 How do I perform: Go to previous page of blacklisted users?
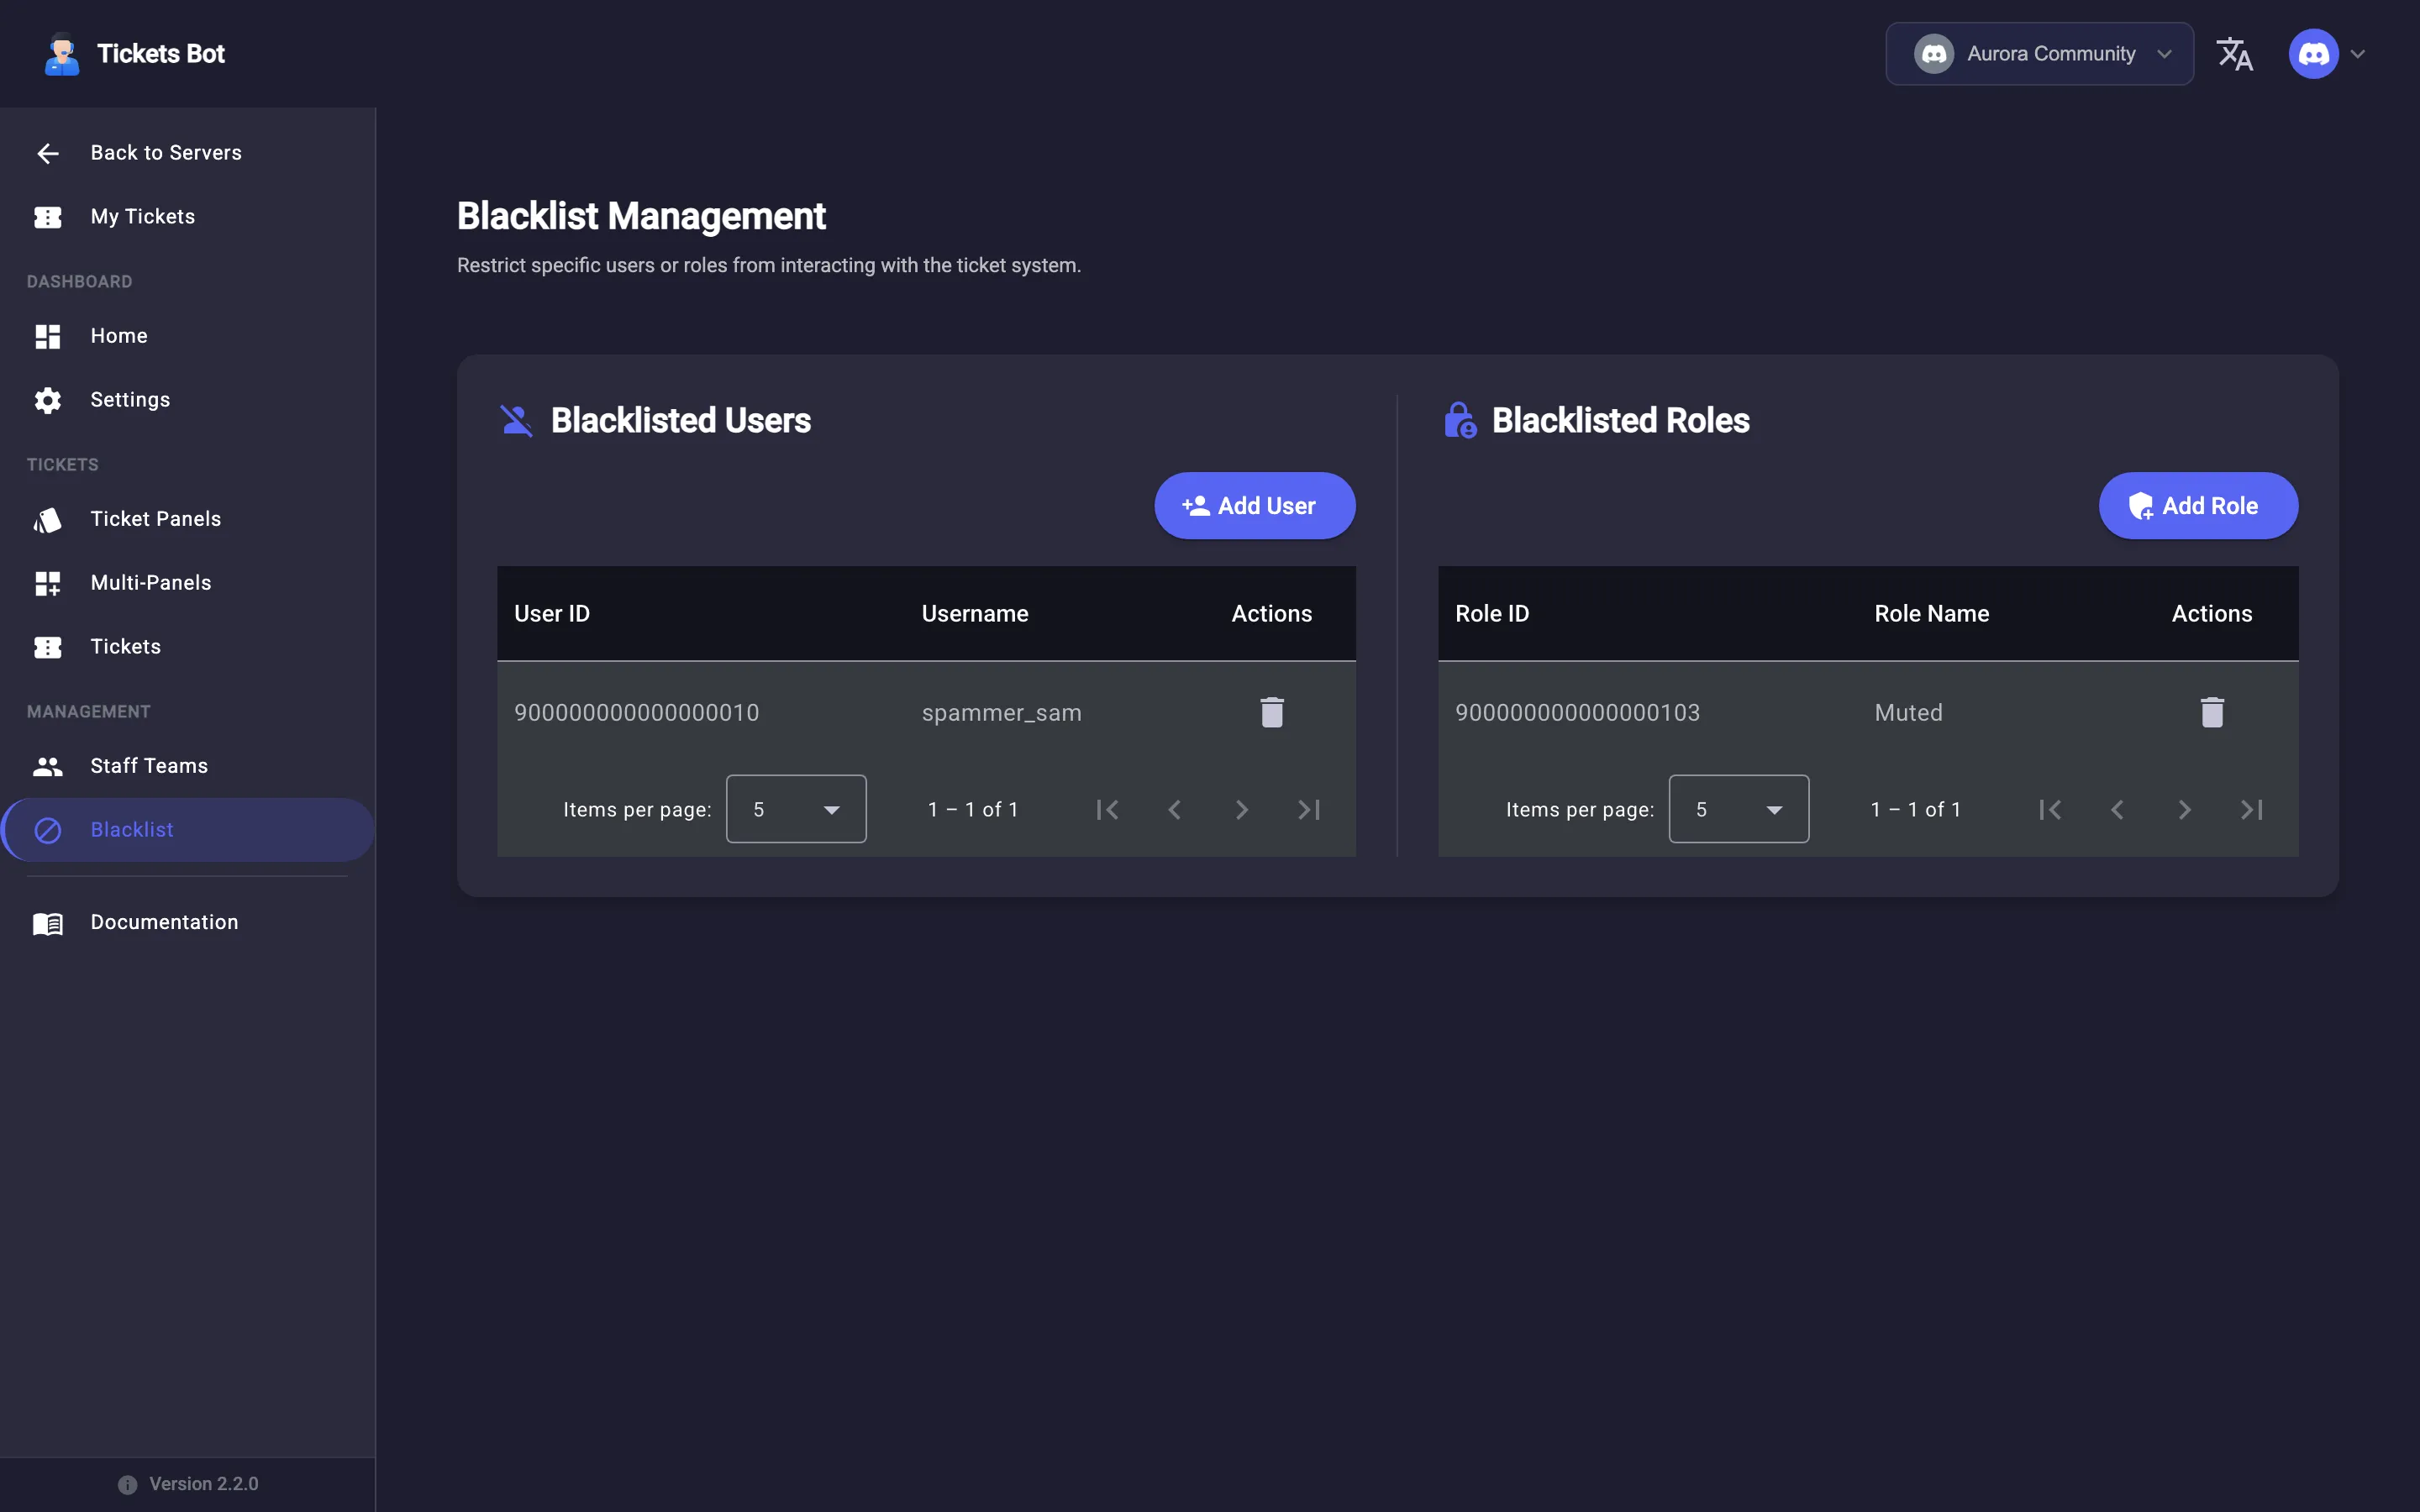click(1174, 810)
